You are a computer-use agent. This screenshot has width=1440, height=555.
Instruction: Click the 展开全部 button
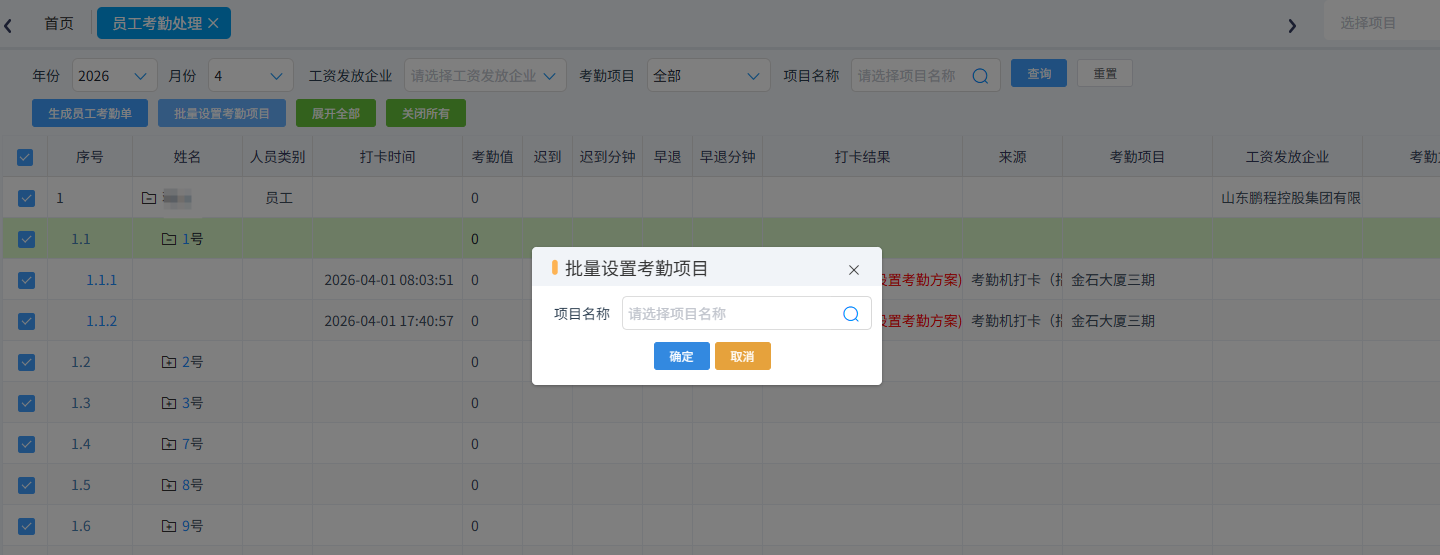pyautogui.click(x=336, y=113)
